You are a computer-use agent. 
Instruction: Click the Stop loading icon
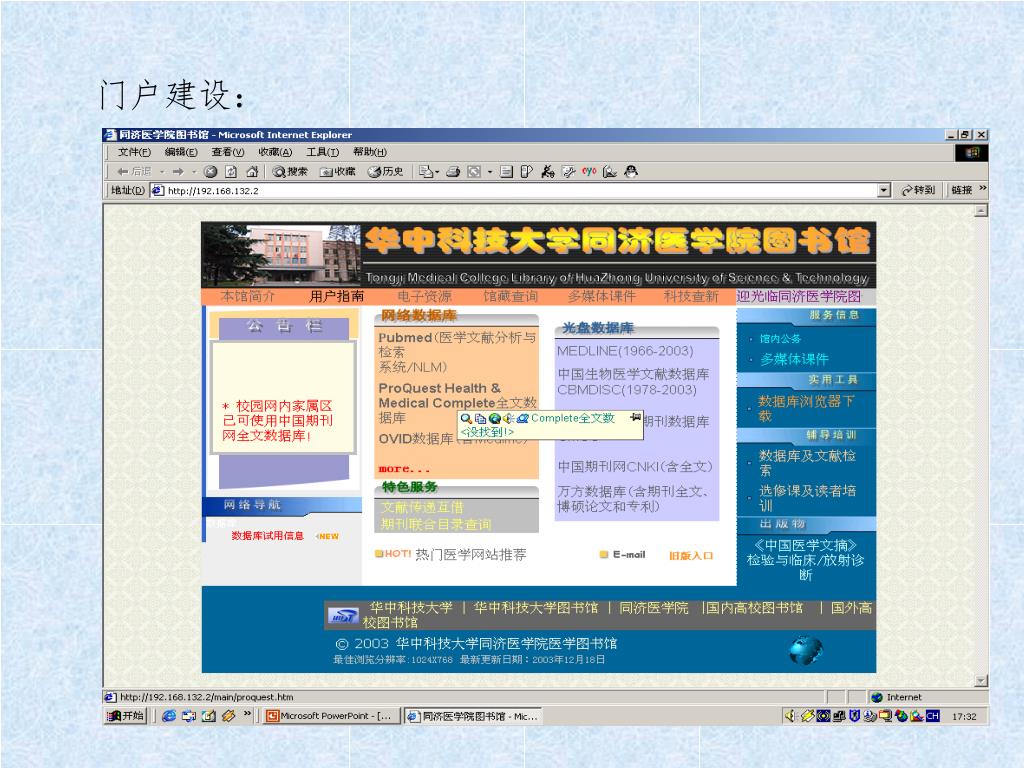211,171
